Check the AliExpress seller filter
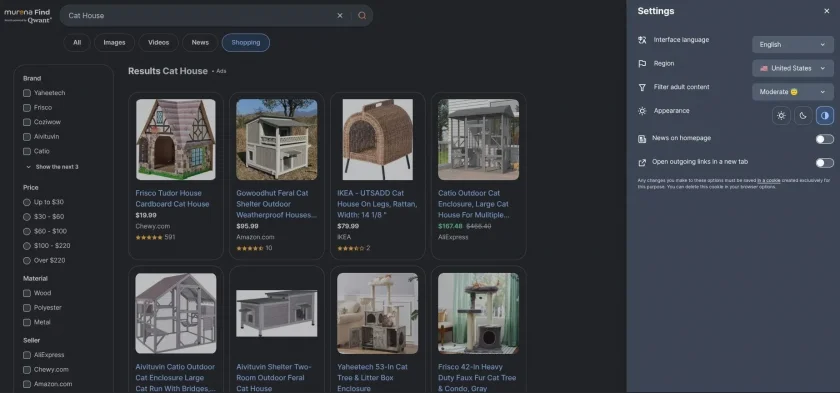The width and height of the screenshot is (840, 393). point(27,355)
